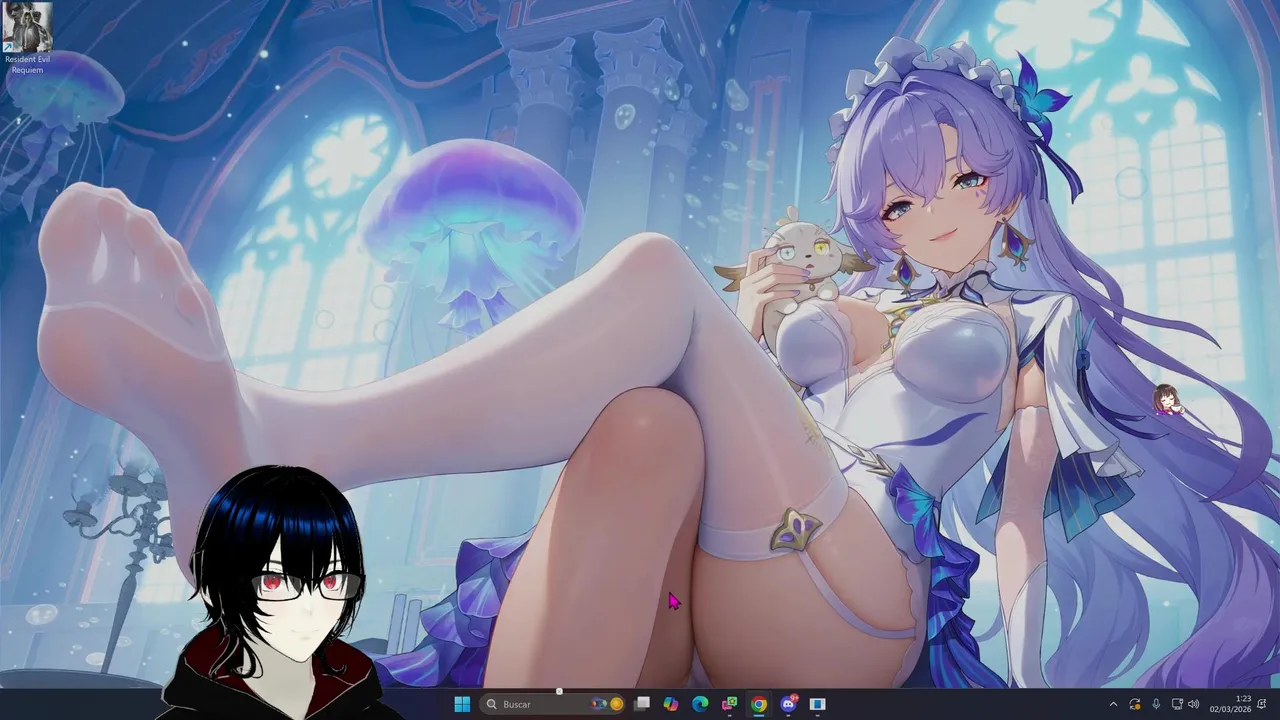The height and width of the screenshot is (720, 1280).
Task: Open Microsoft Edge from the taskbar
Action: click(700, 704)
